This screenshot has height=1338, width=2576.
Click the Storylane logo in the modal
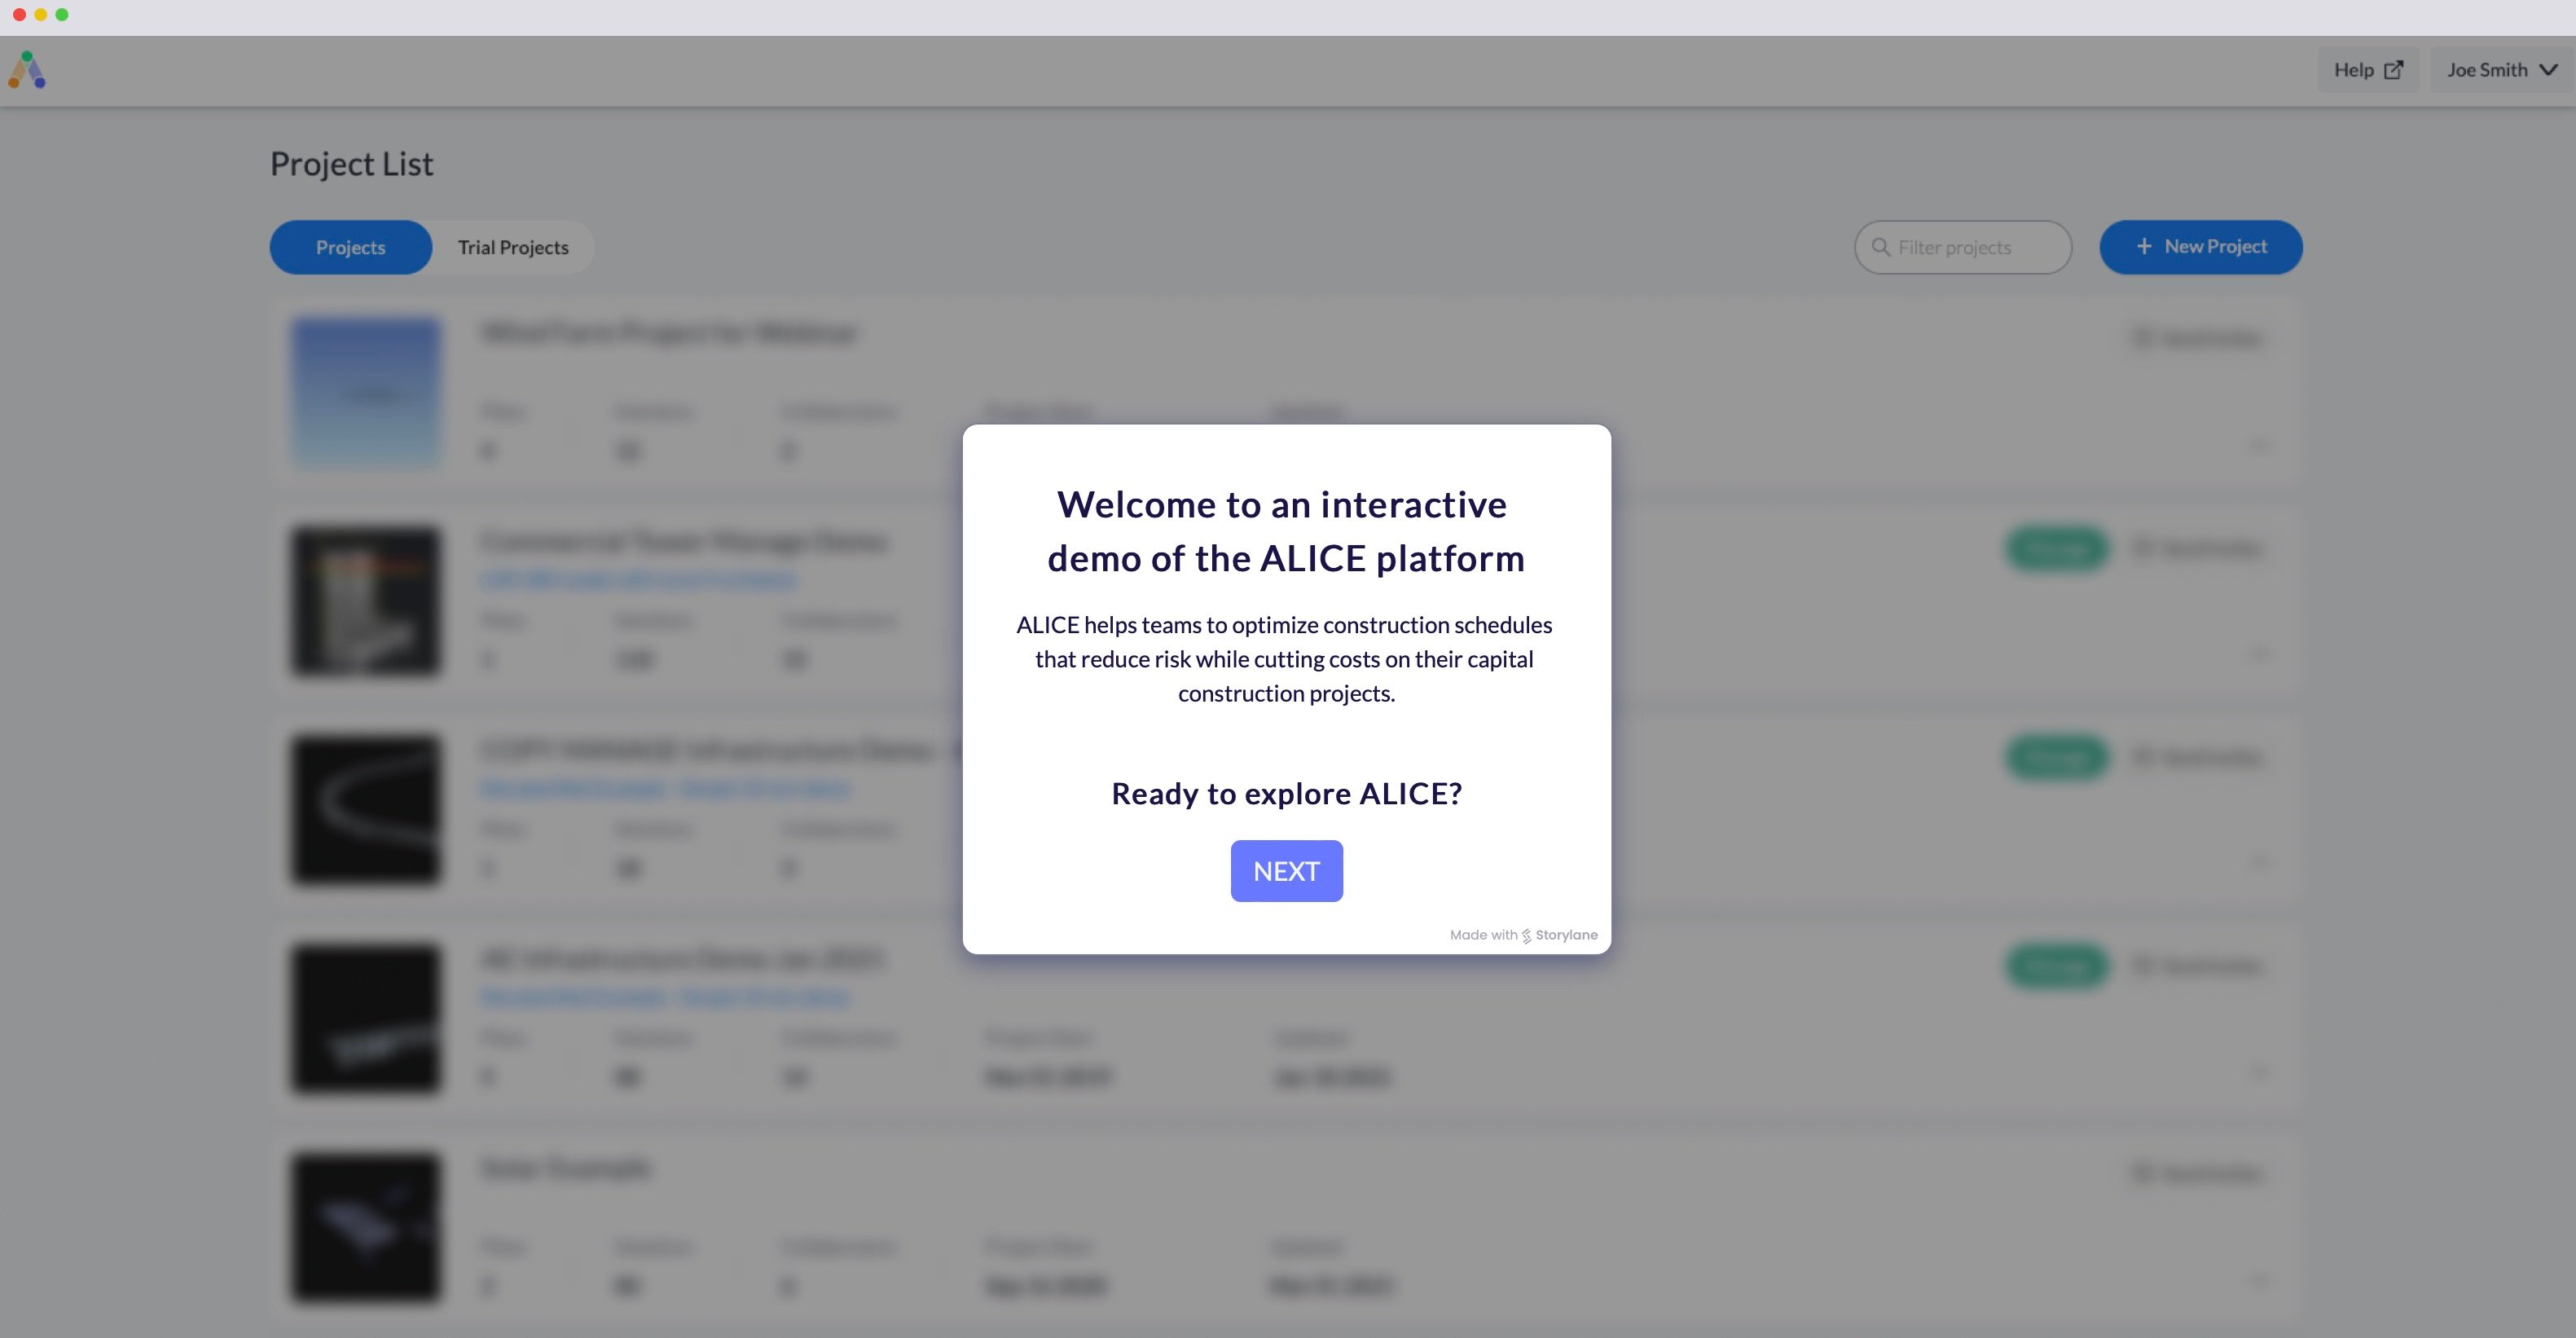point(1526,936)
